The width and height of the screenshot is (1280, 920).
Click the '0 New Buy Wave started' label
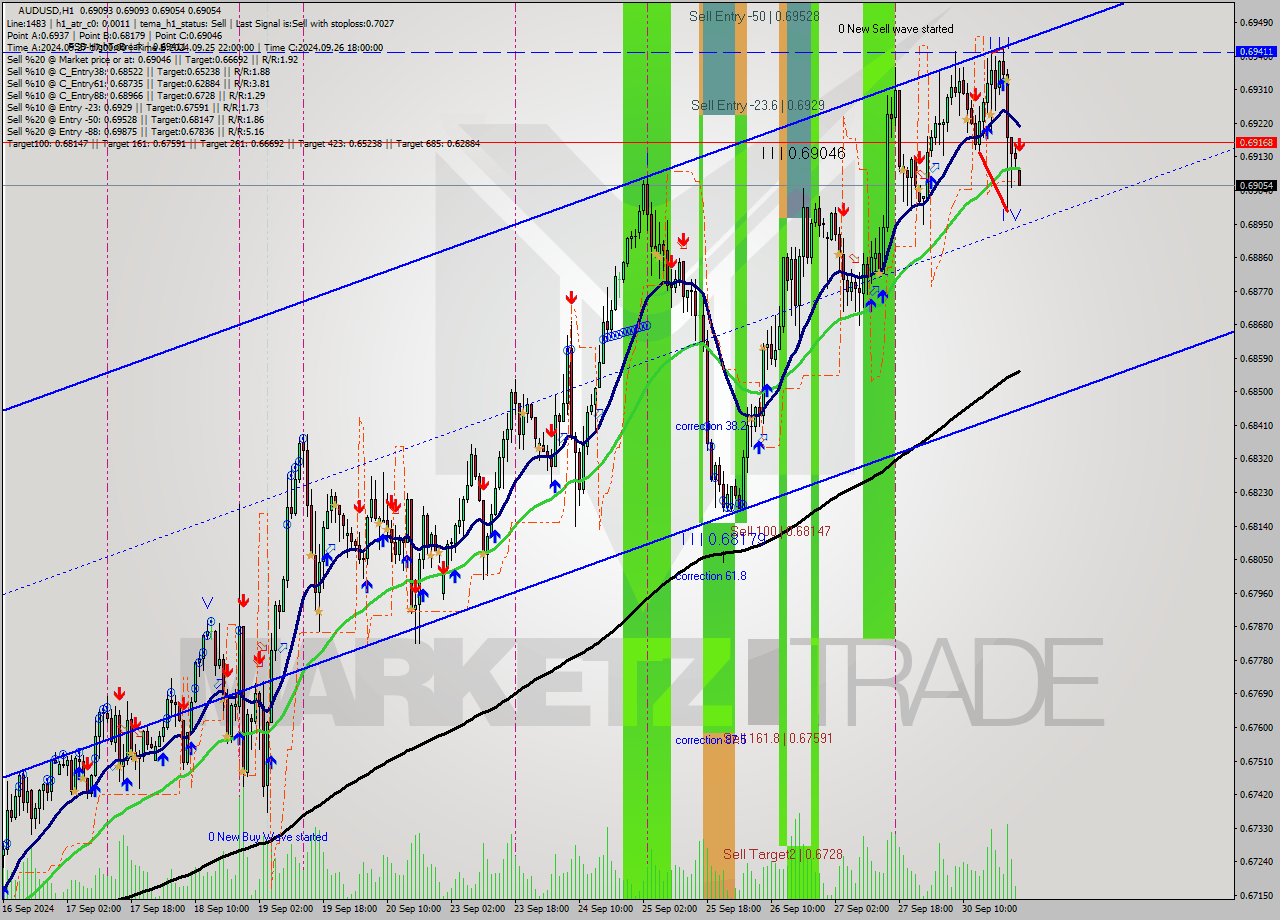[x=267, y=837]
